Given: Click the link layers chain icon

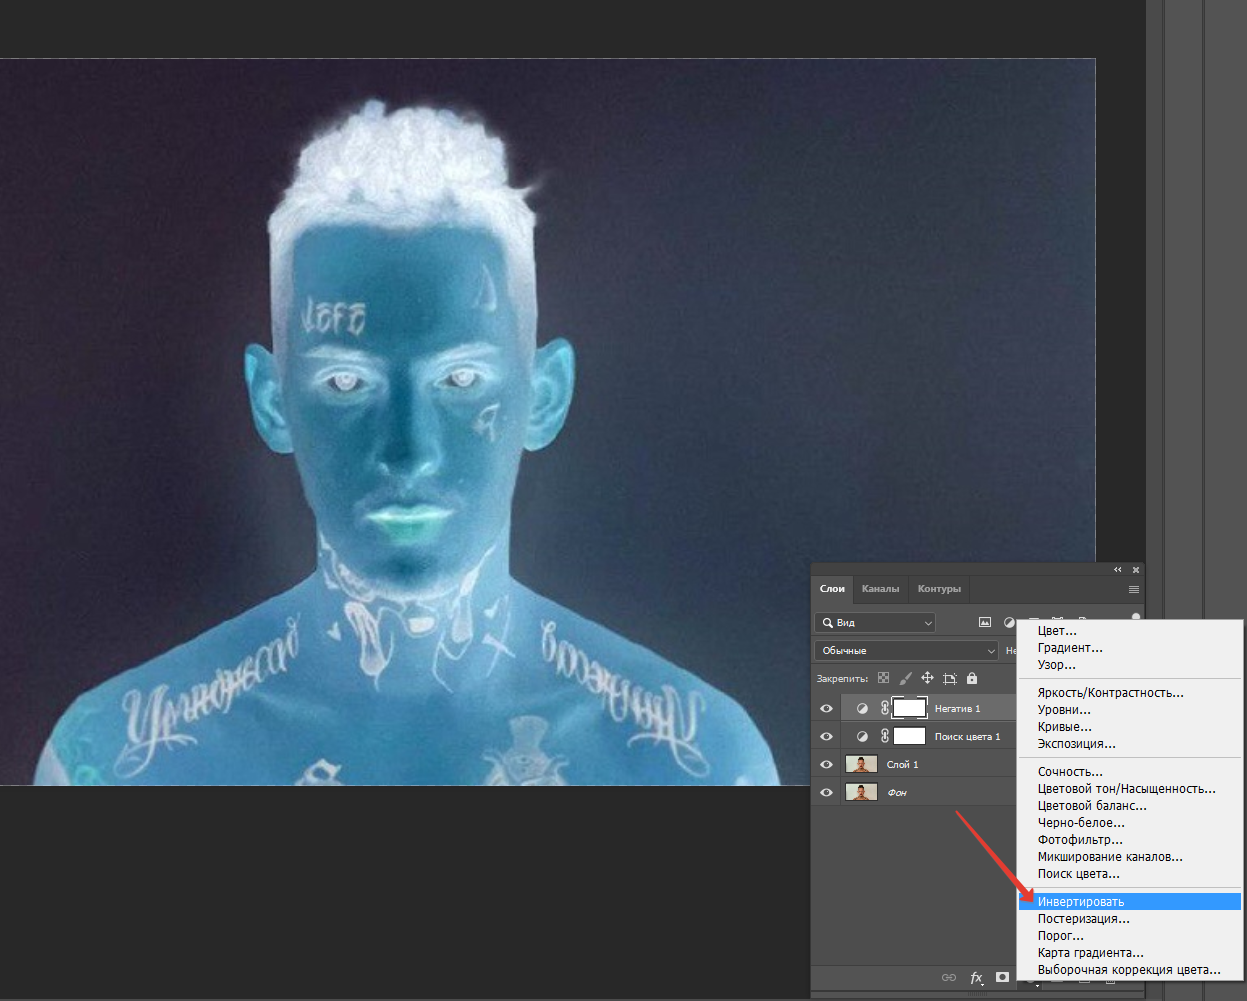Looking at the screenshot, I should pyautogui.click(x=949, y=977).
